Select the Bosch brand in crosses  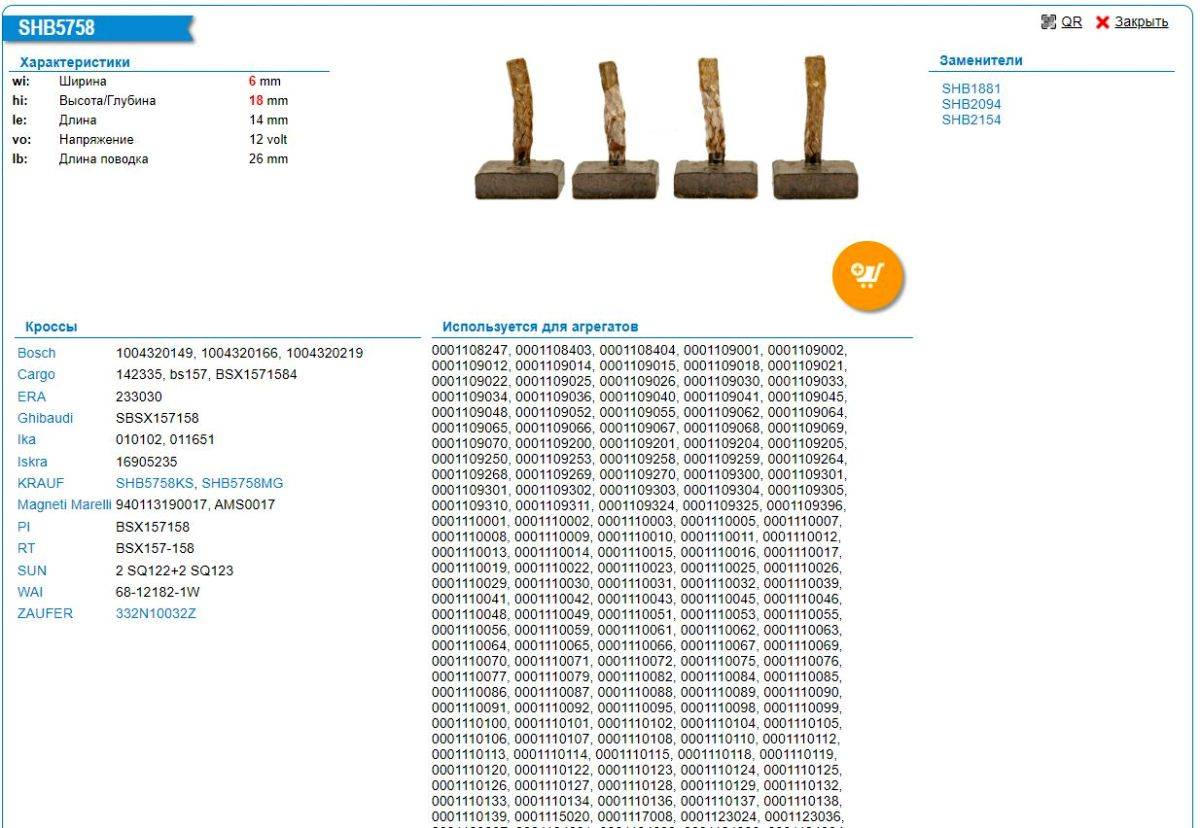[x=37, y=353]
